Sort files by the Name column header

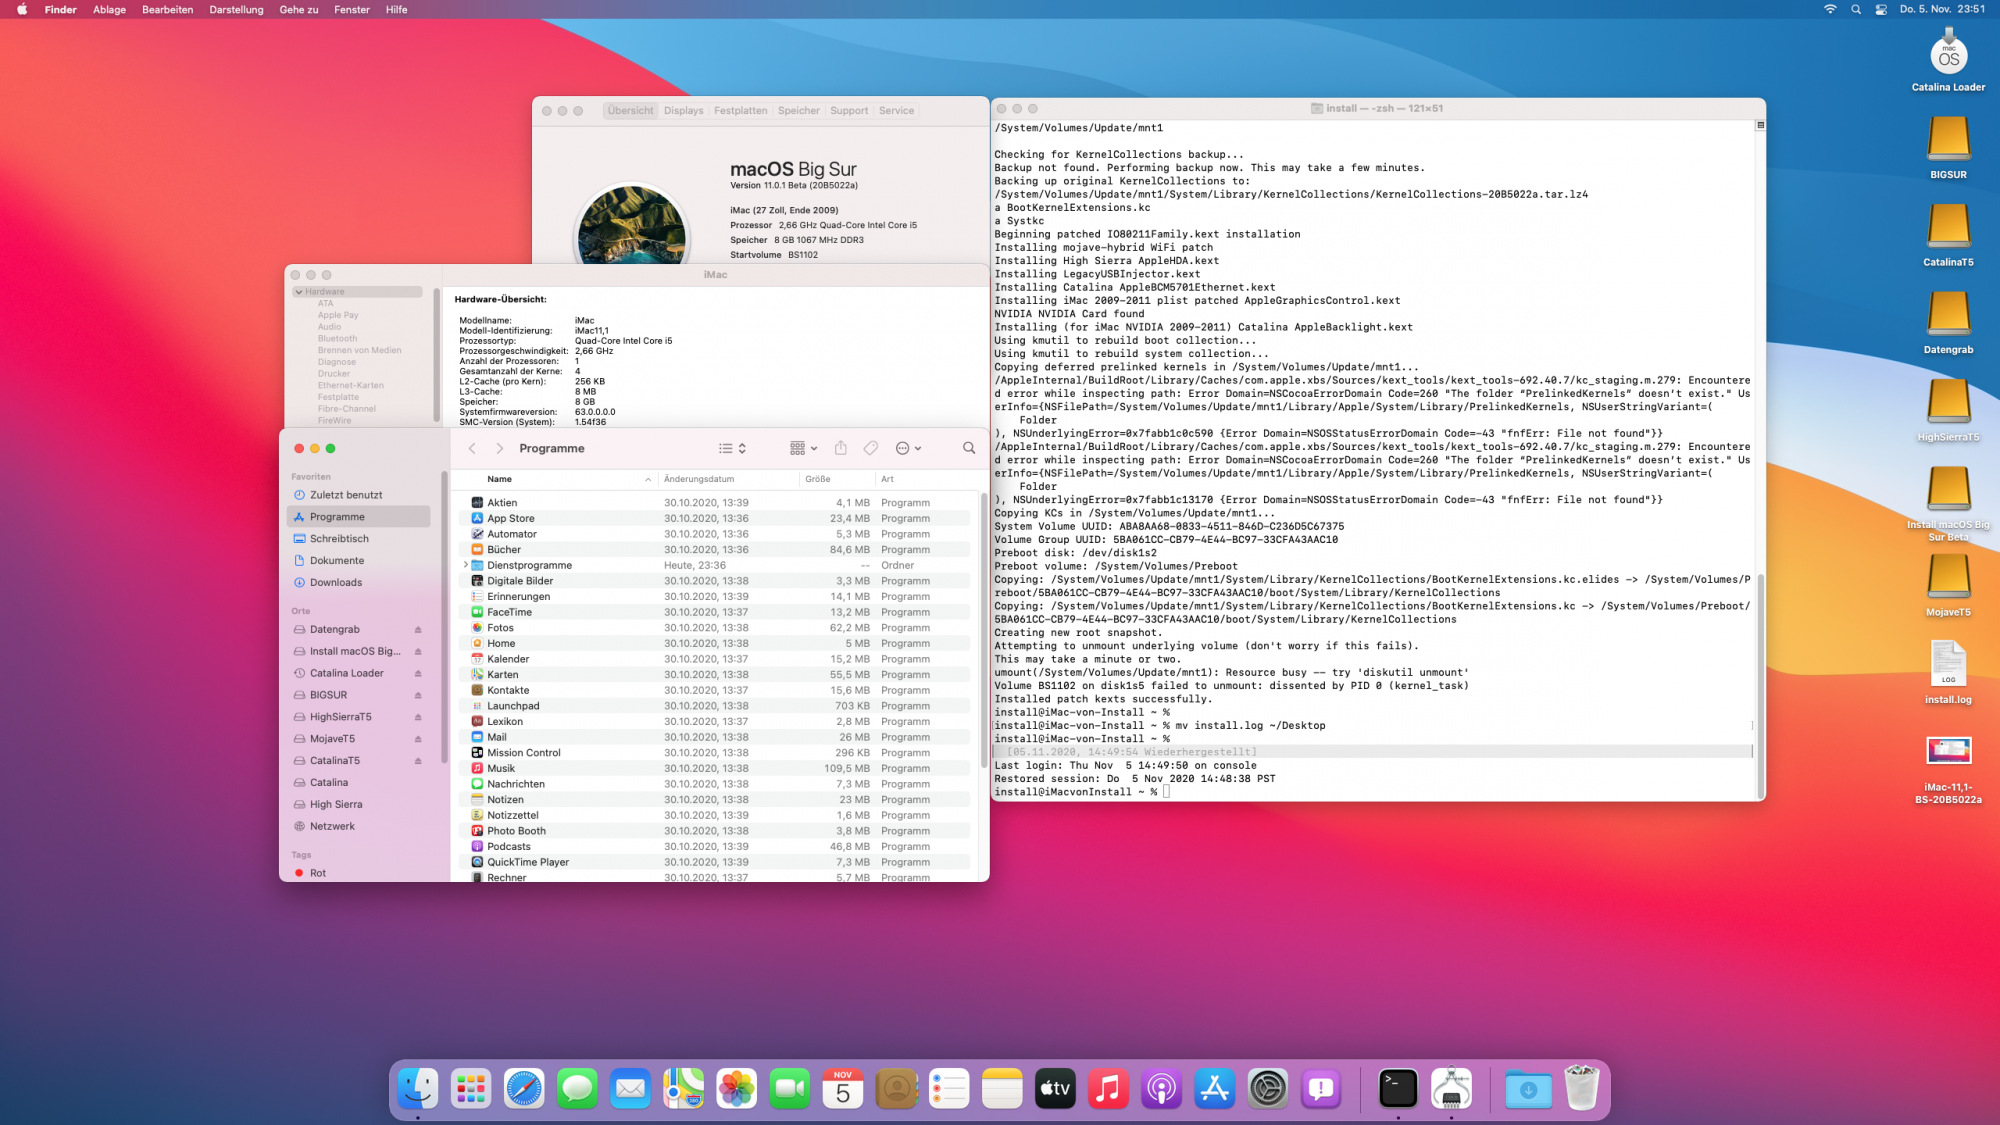(x=500, y=479)
